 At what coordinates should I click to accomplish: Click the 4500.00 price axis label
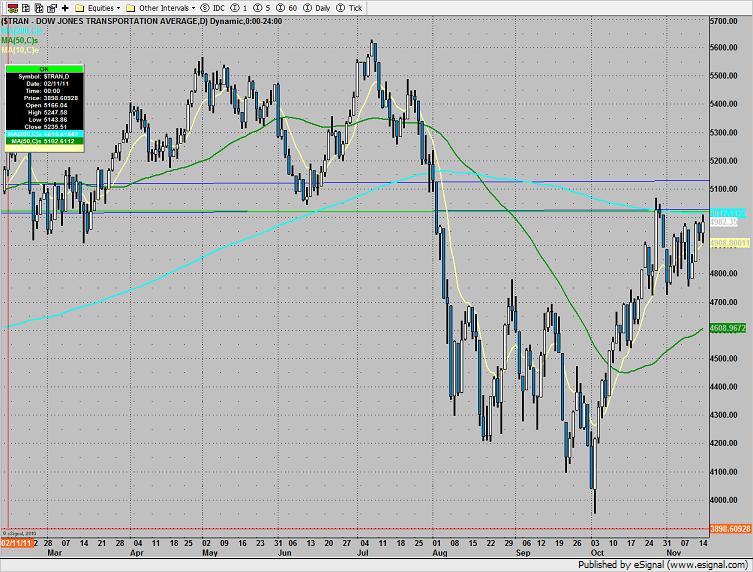pyautogui.click(x=724, y=358)
